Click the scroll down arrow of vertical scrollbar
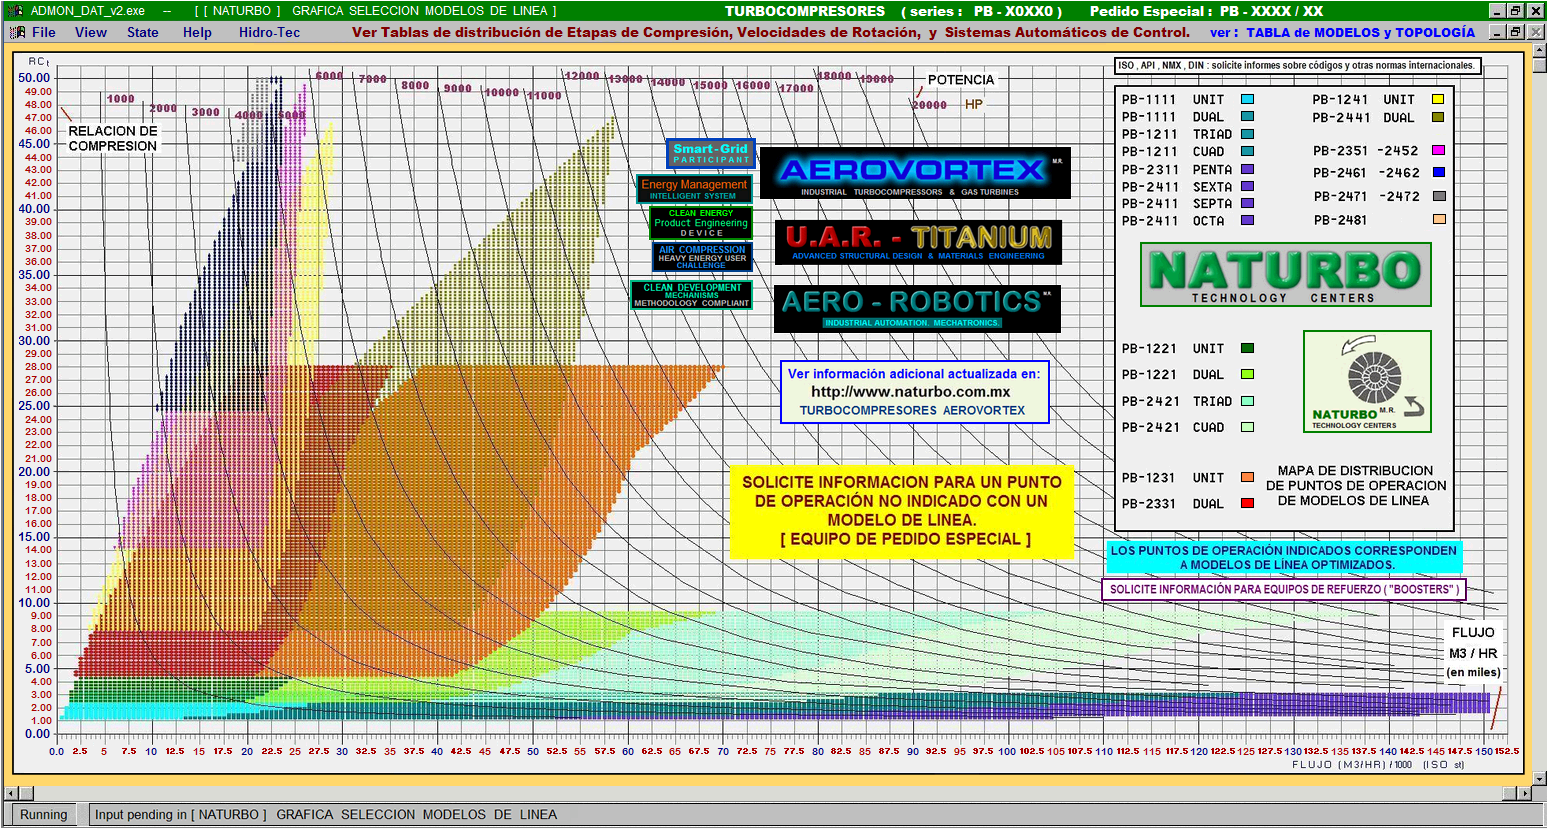 click(1539, 778)
